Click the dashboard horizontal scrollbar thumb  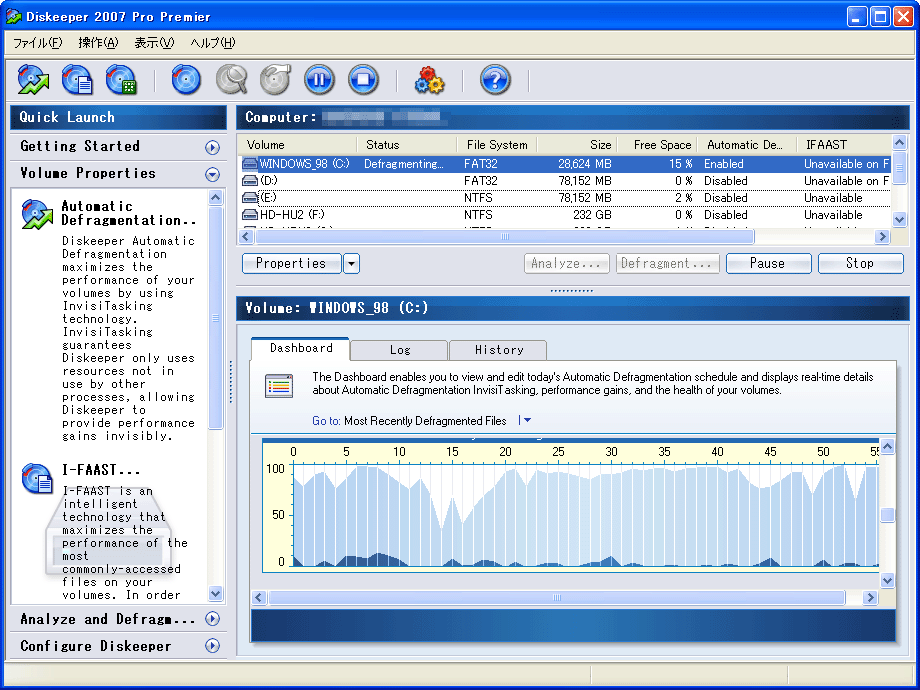tap(557, 598)
